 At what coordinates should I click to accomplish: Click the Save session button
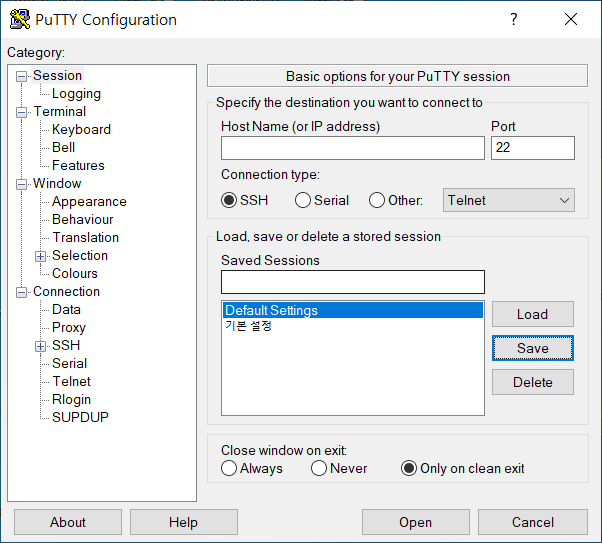[x=533, y=348]
